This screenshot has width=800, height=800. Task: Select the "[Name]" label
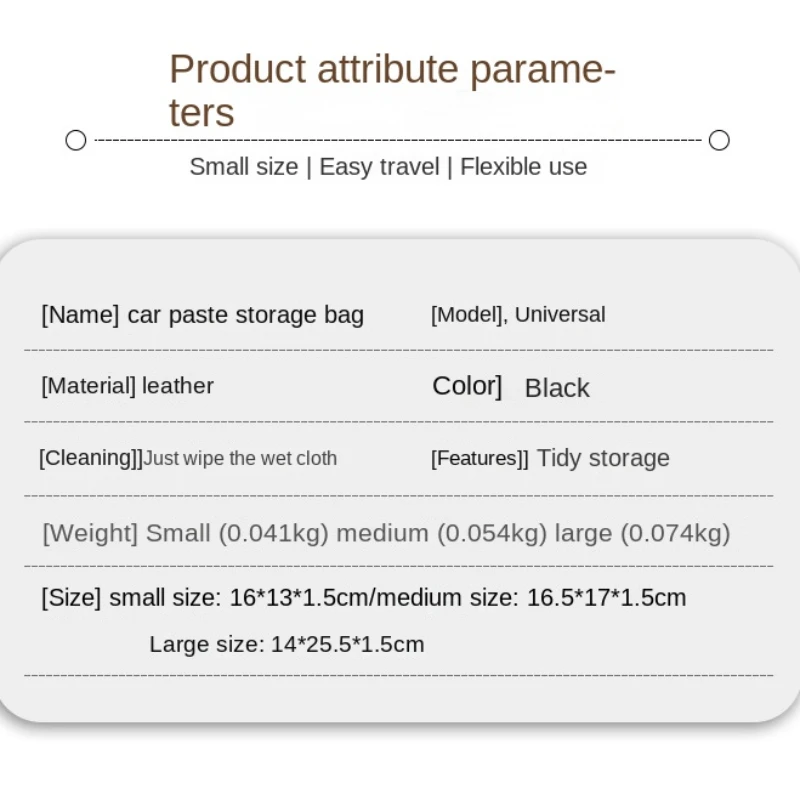coord(81,315)
